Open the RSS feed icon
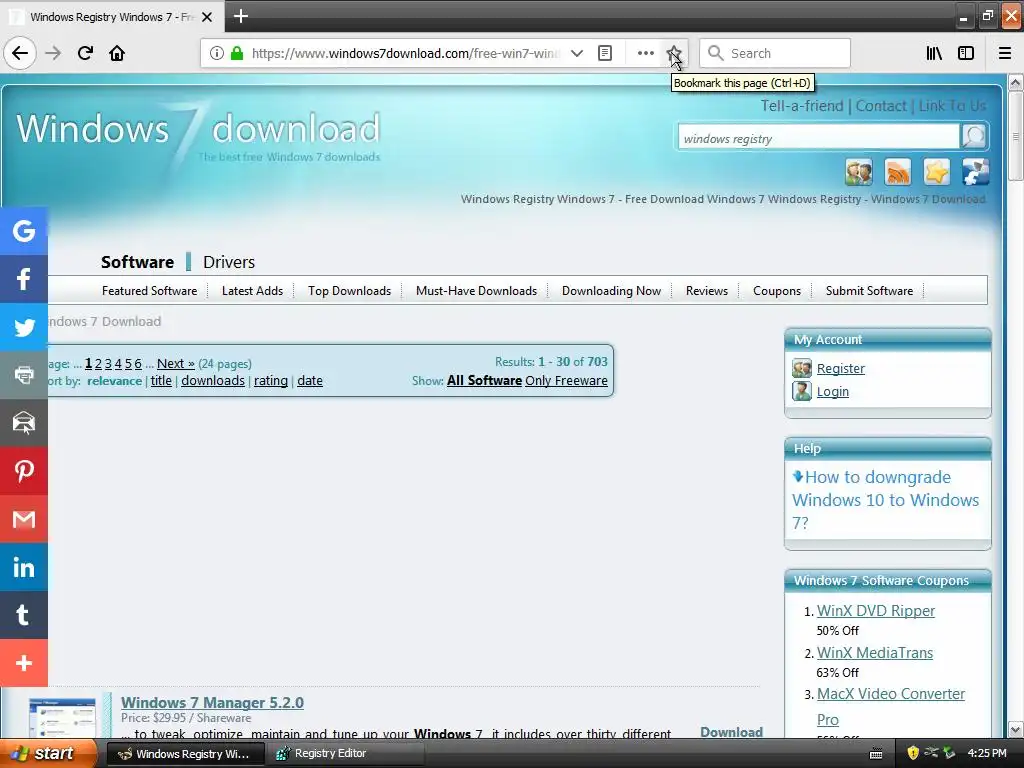Screen dimensions: 1024x768 point(897,172)
